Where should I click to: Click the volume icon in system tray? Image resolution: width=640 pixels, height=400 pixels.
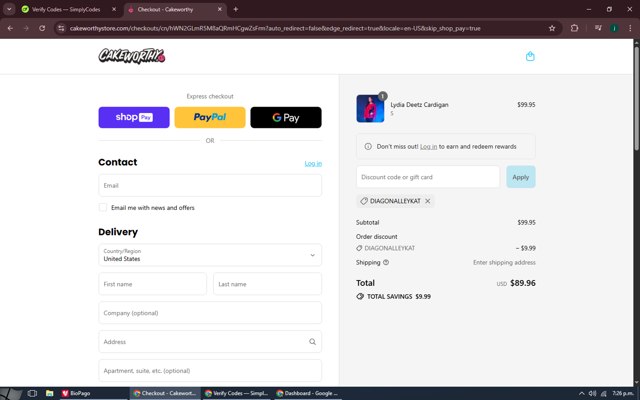(x=592, y=393)
